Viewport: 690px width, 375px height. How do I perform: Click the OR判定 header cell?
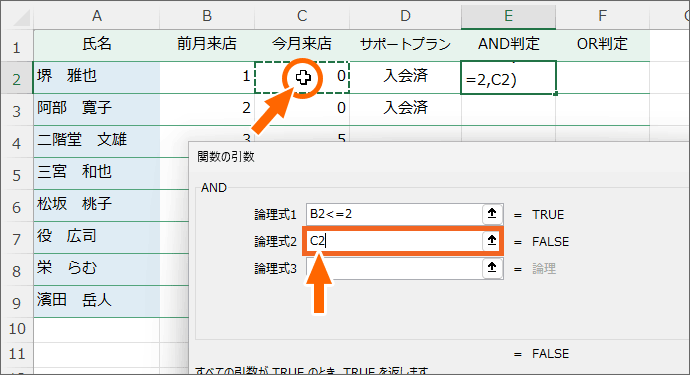click(x=602, y=44)
